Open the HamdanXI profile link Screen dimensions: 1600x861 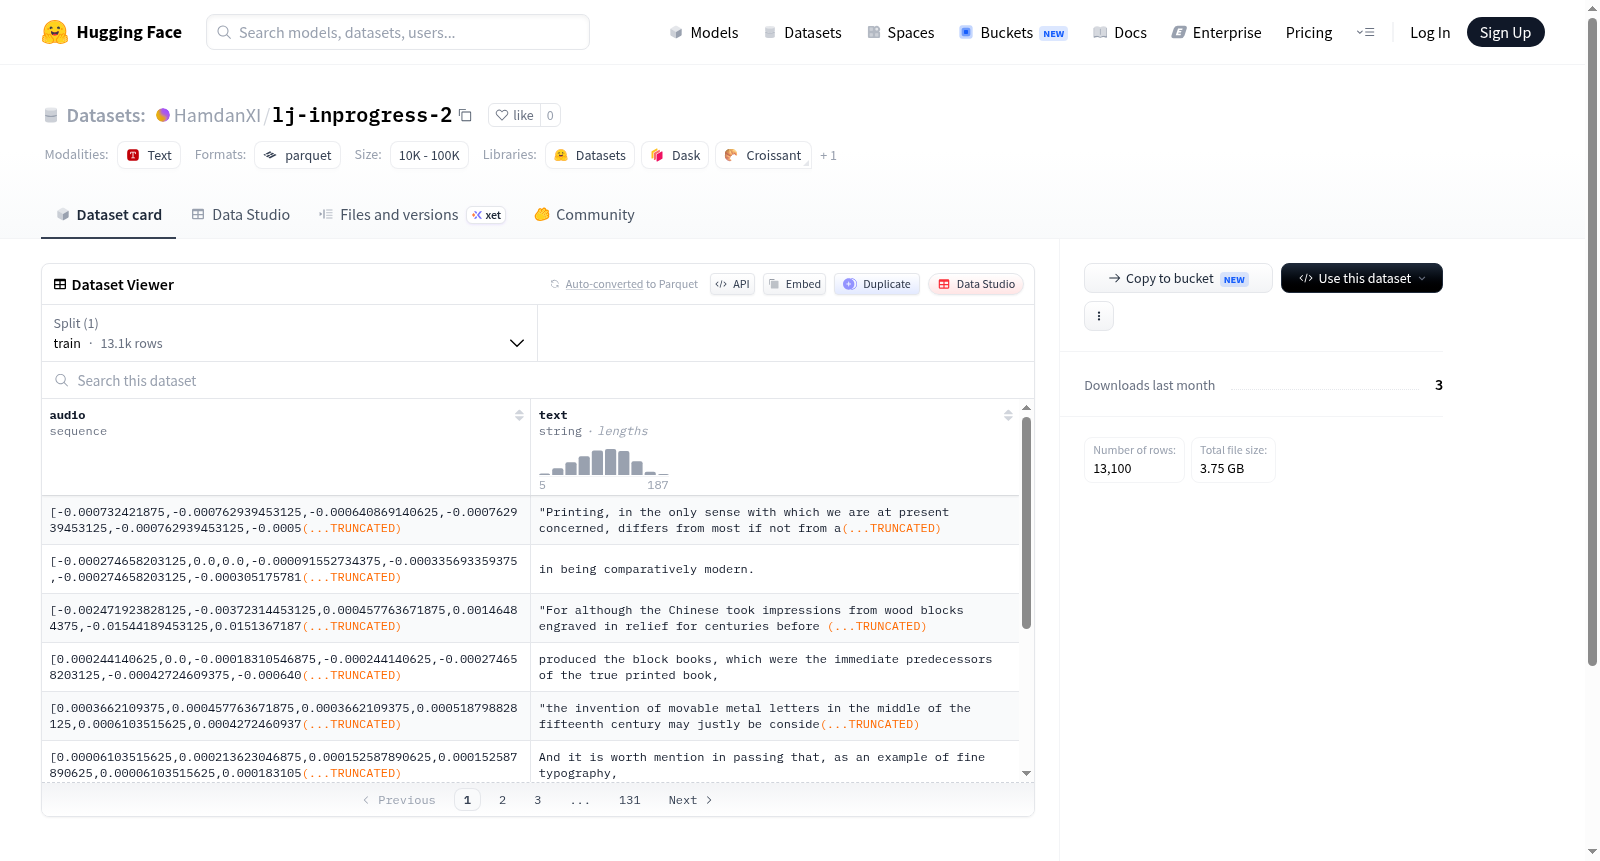[x=217, y=115]
